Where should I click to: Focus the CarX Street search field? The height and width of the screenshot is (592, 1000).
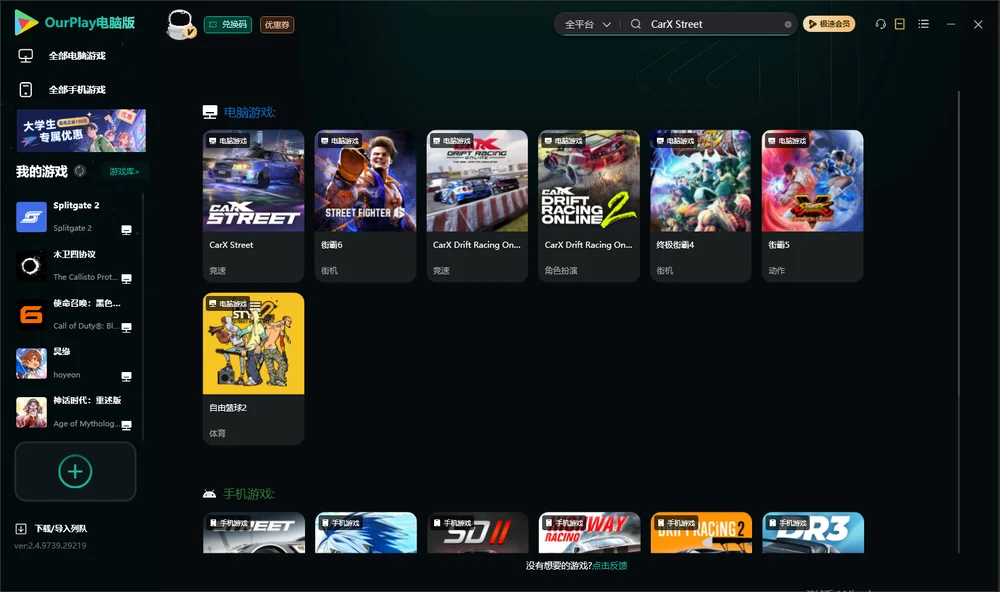tap(714, 24)
